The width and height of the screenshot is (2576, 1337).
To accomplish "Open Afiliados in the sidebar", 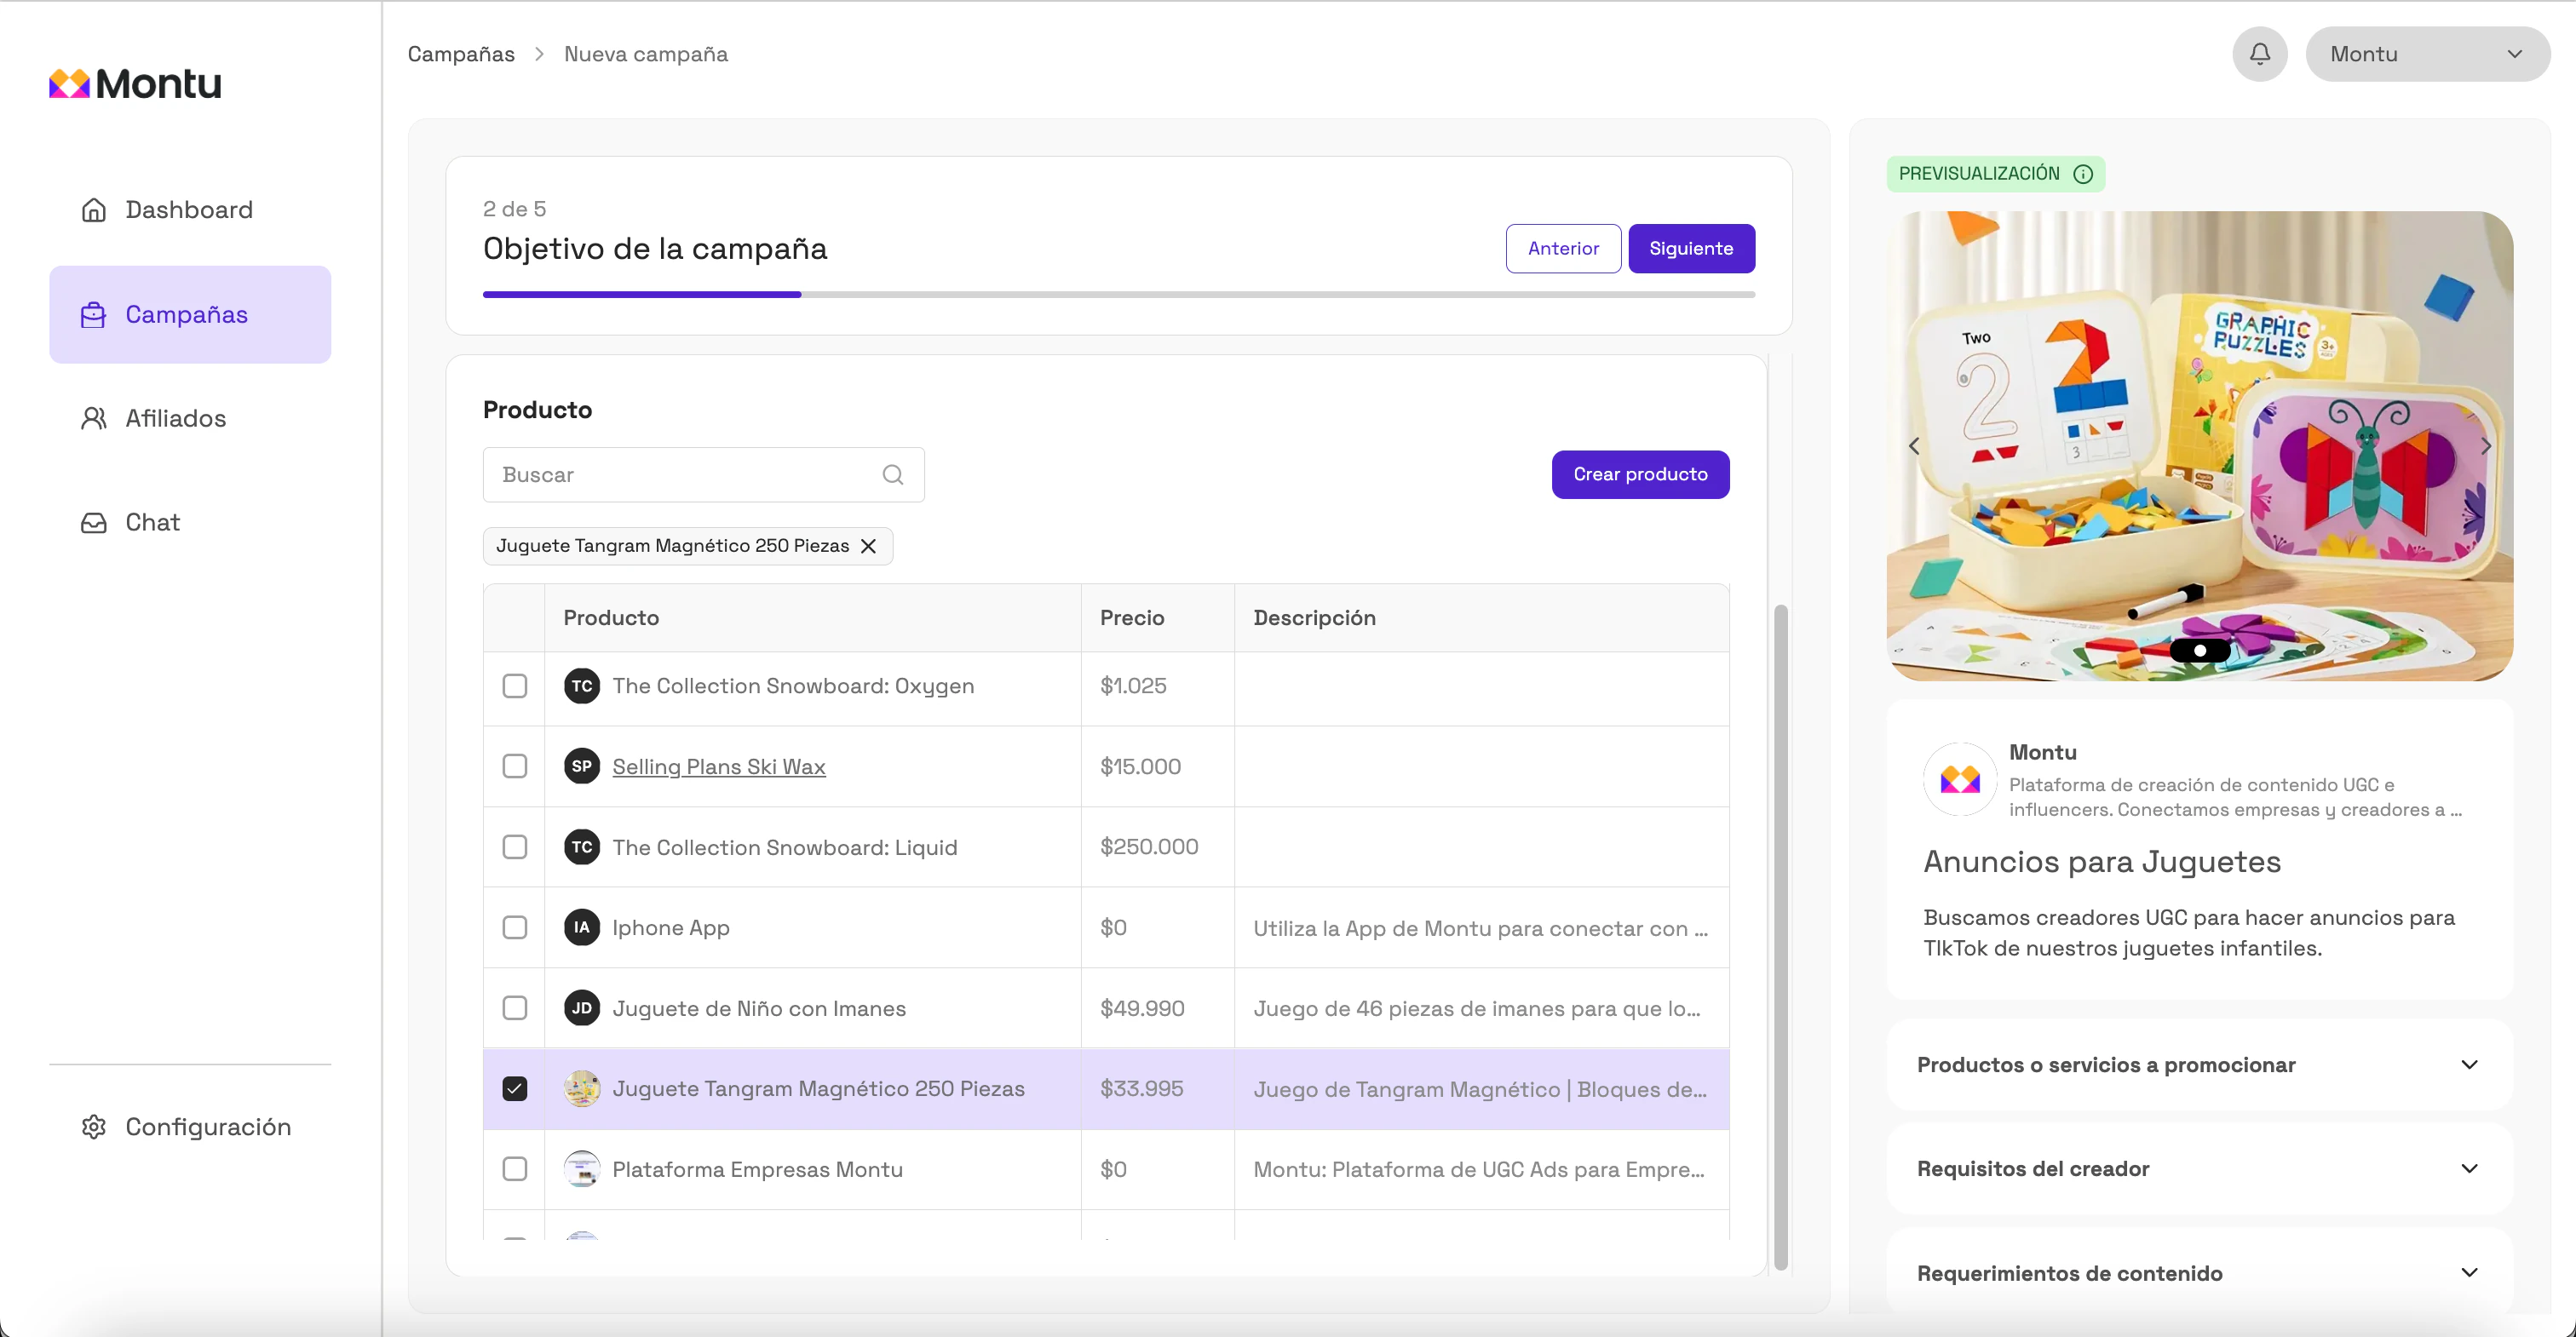I will [190, 418].
